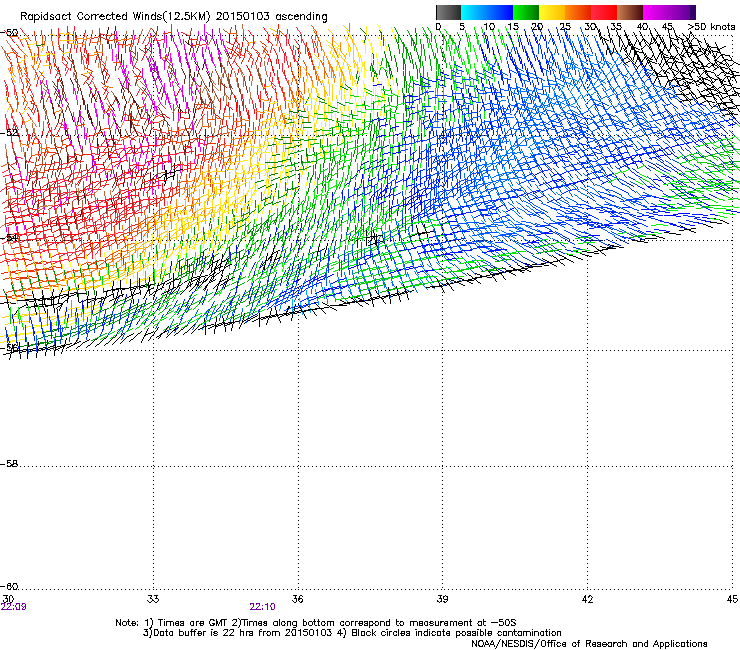Click the title 'Rapidscat Corrected Winds(12.5KM)'

[115, 16]
